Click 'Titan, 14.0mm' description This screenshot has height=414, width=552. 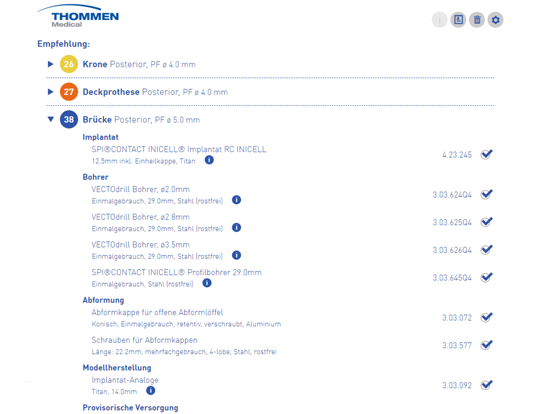(114, 391)
